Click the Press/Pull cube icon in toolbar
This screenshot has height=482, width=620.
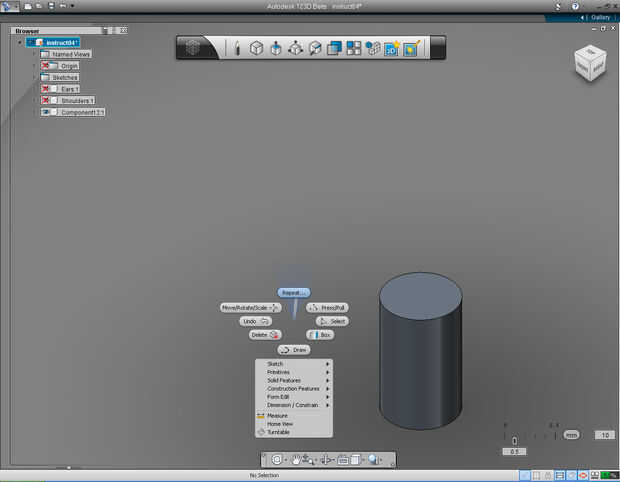[x=276, y=48]
